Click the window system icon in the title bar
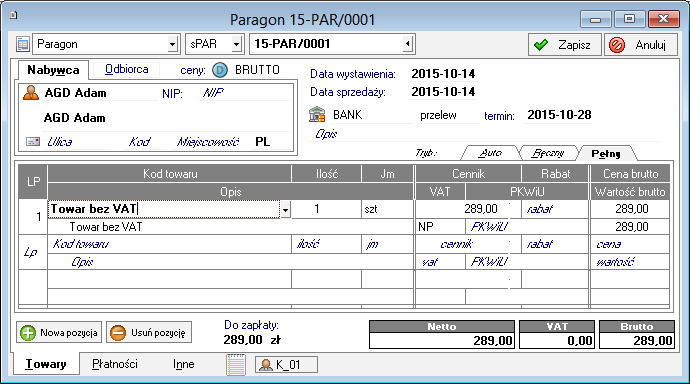 14,15
